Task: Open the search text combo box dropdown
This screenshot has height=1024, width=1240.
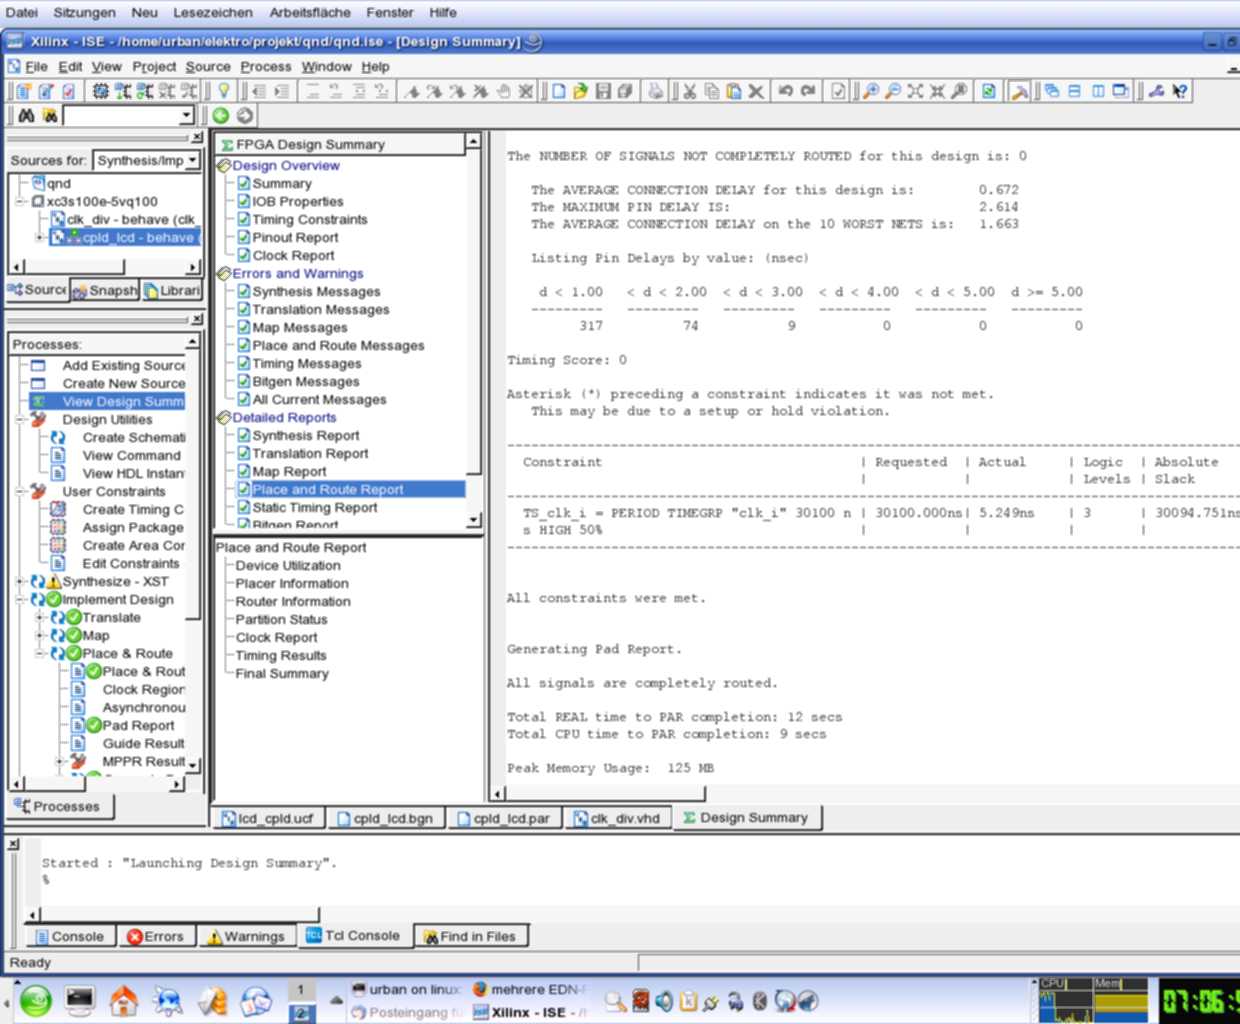Action: click(186, 116)
